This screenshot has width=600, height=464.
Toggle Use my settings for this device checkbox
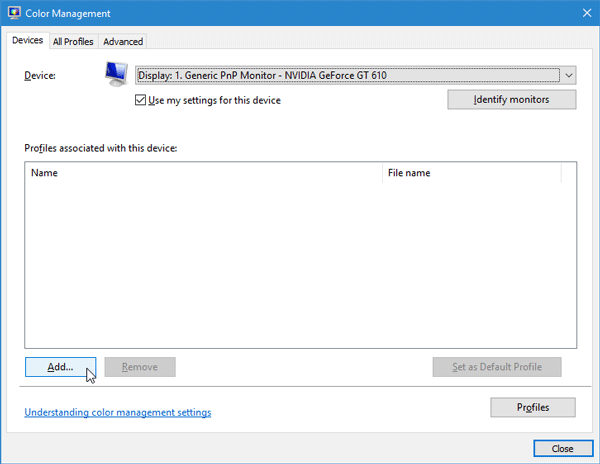pyautogui.click(x=140, y=100)
